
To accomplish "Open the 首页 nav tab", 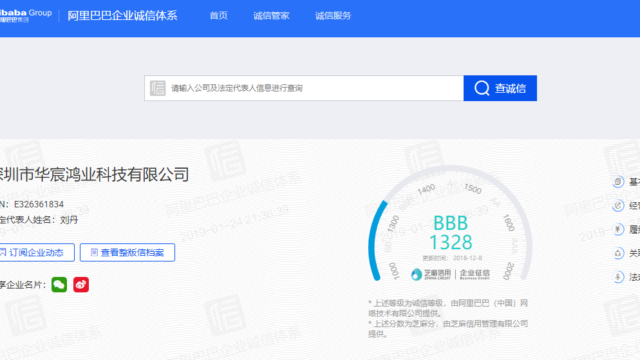I will 218,16.
